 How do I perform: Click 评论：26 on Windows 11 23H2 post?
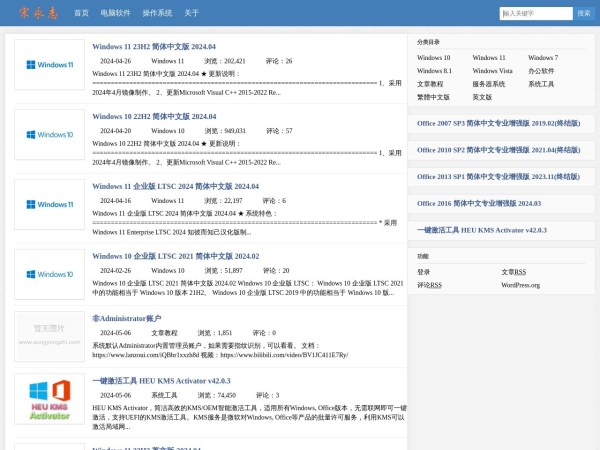point(279,61)
